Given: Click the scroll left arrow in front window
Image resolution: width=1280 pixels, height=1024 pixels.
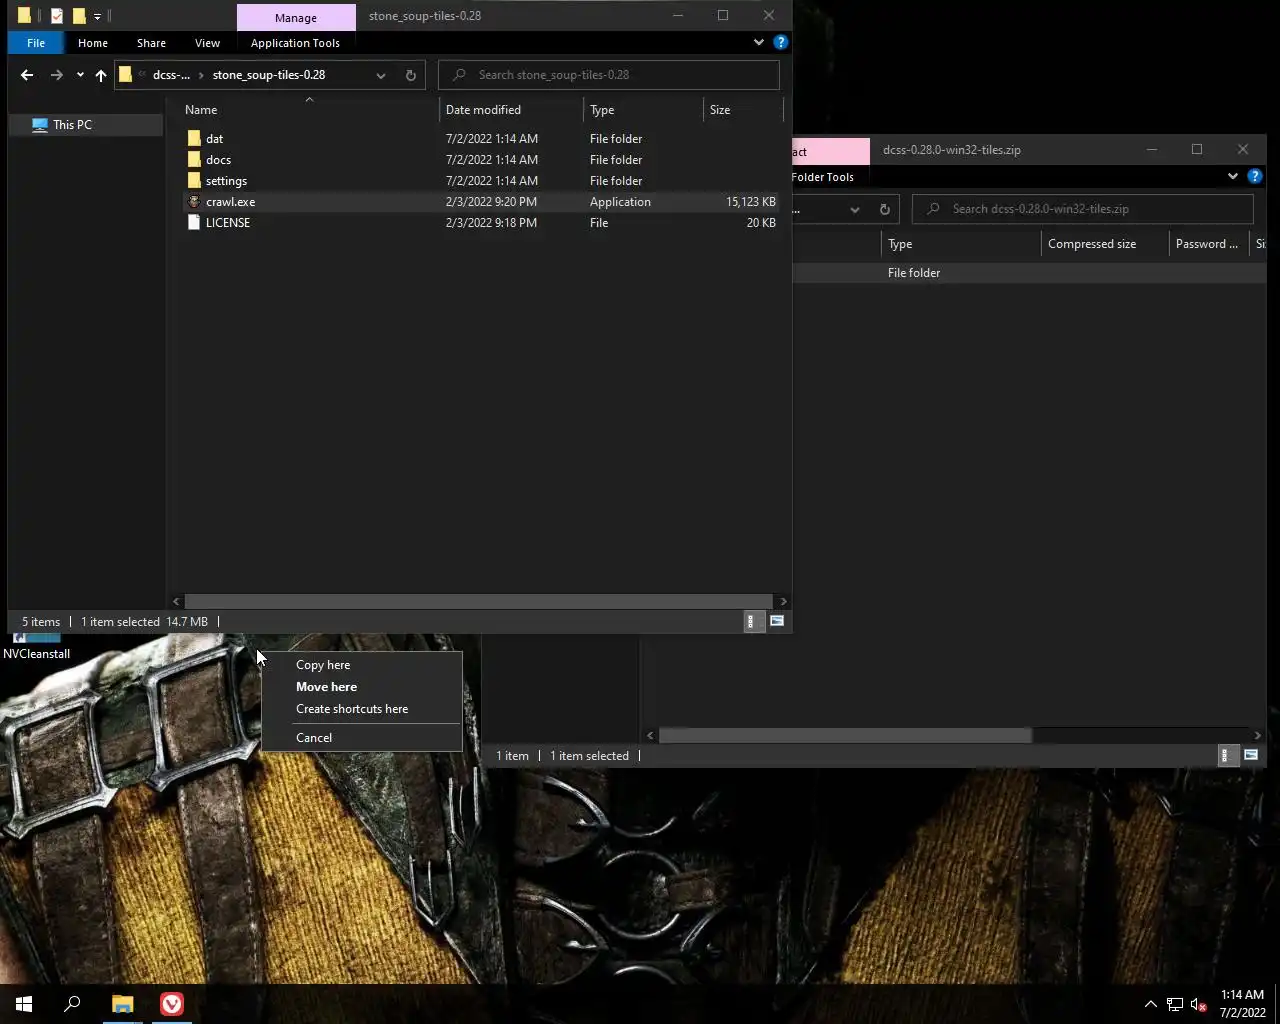Looking at the screenshot, I should pos(176,601).
